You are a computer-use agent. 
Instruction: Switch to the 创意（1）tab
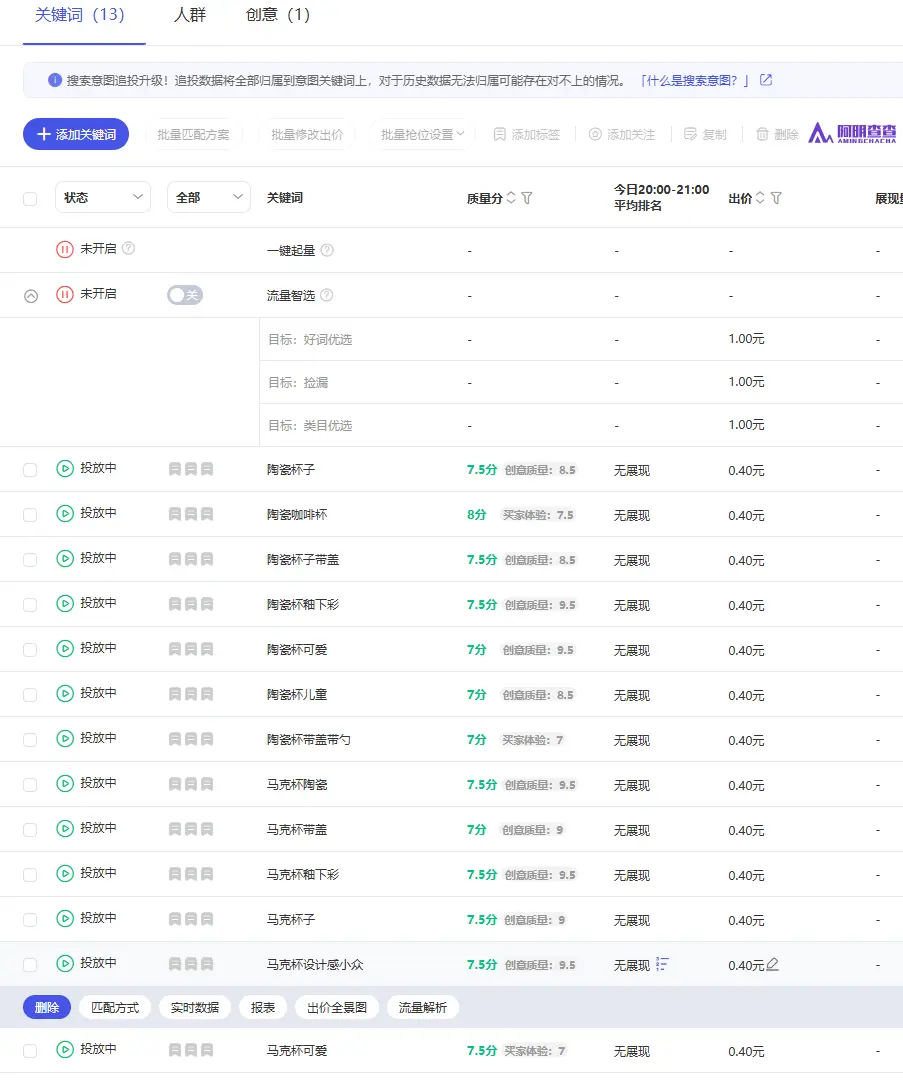[277, 16]
